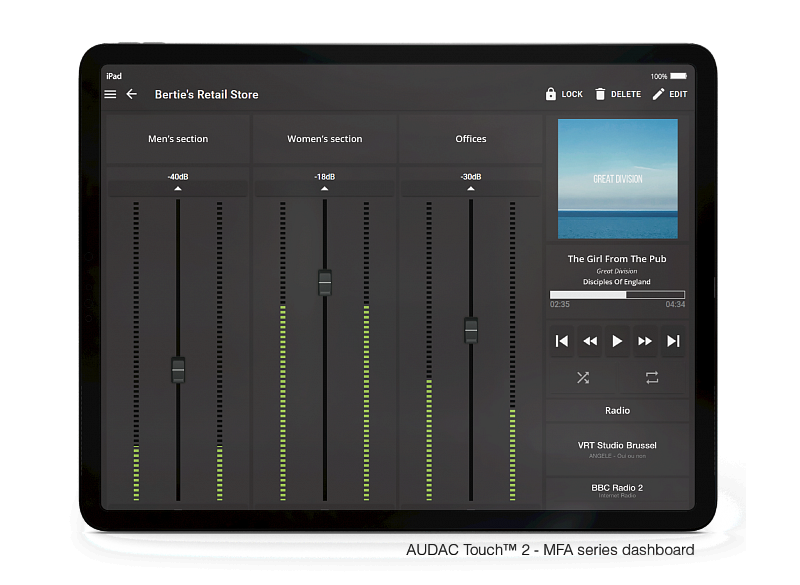Select the Radio source tab
This screenshot has width=800, height=585.
point(617,410)
